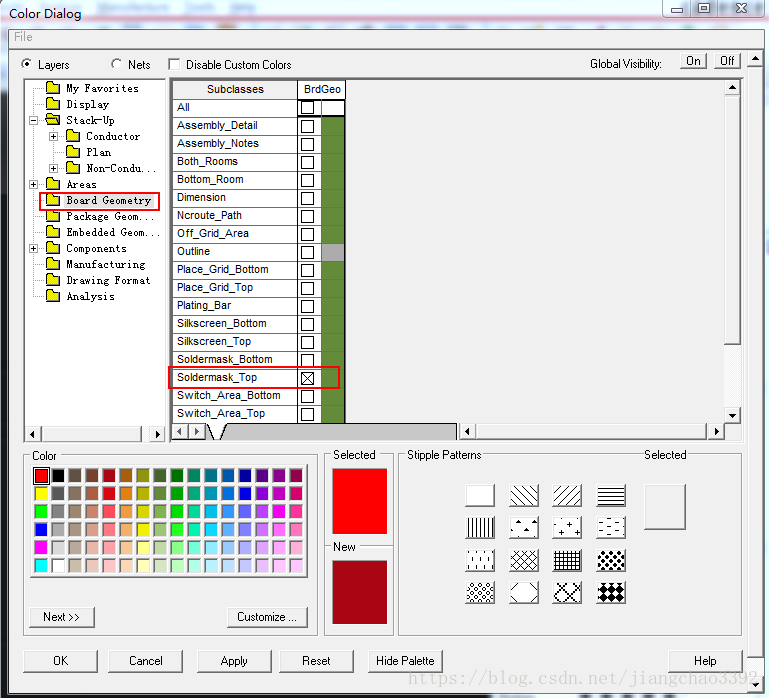Select the horizontal lines stipple pattern

pyautogui.click(x=611, y=495)
